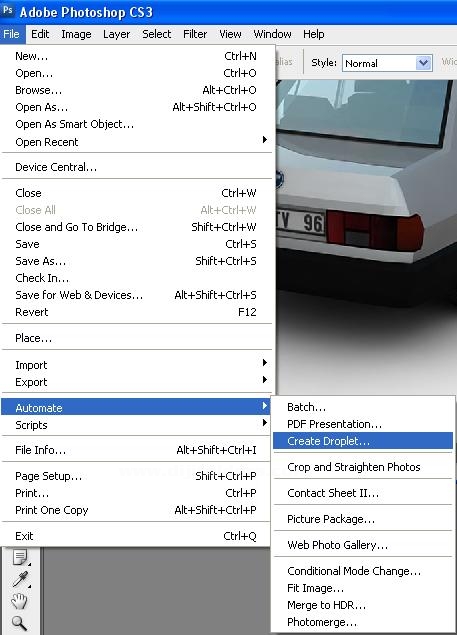Image resolution: width=457 pixels, height=635 pixels.
Task: Select Save for Web & Devices...
Action: tap(136, 295)
